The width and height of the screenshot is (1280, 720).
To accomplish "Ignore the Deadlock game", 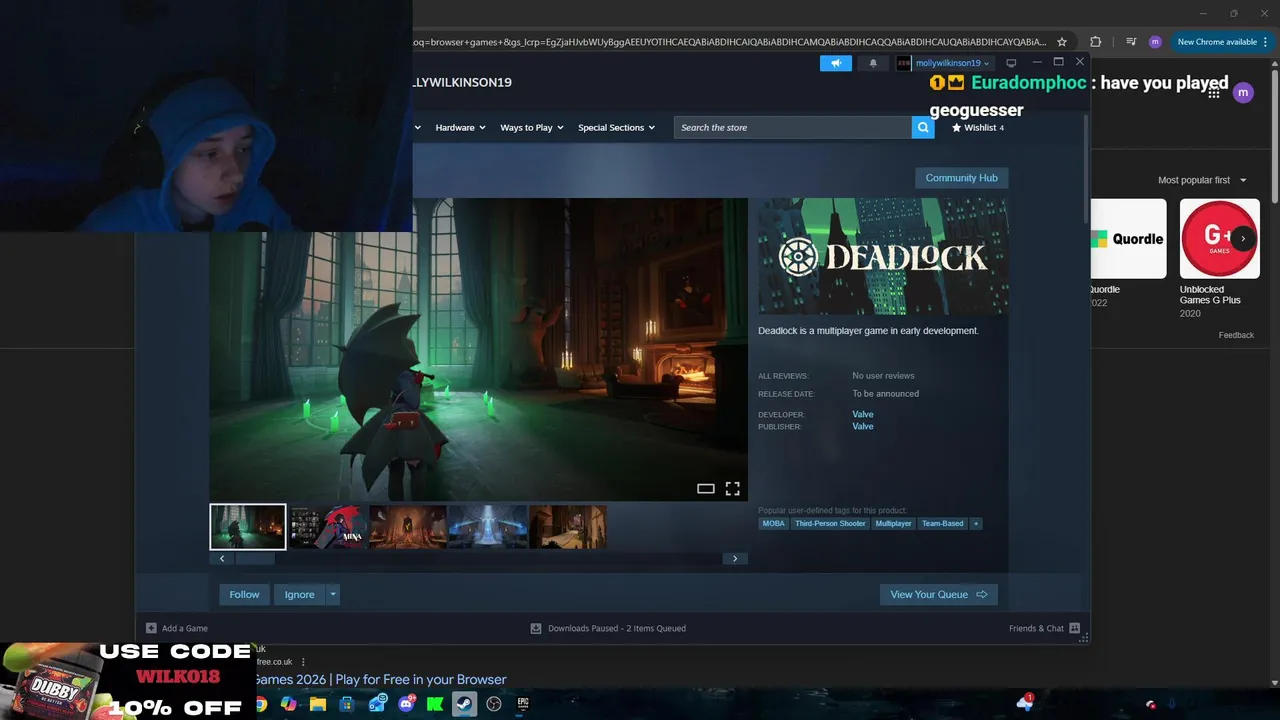I will coord(299,594).
